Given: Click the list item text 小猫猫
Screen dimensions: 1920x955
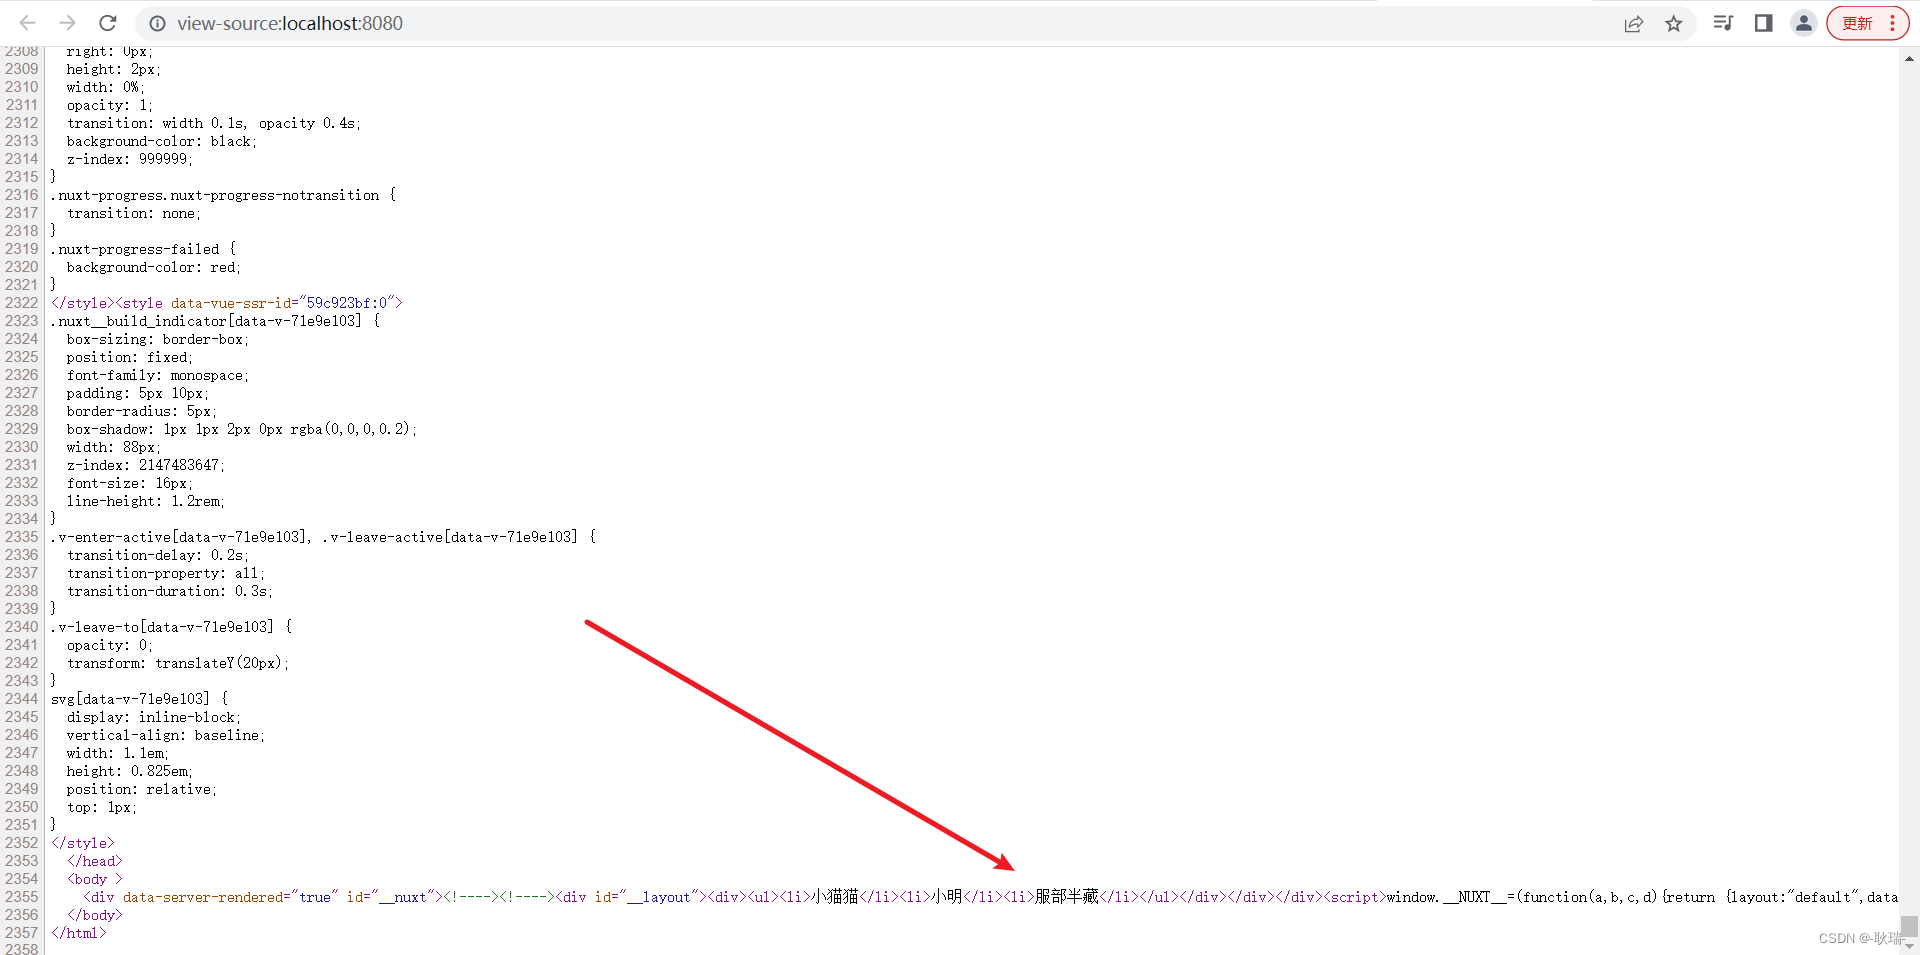Looking at the screenshot, I should [x=835, y=897].
